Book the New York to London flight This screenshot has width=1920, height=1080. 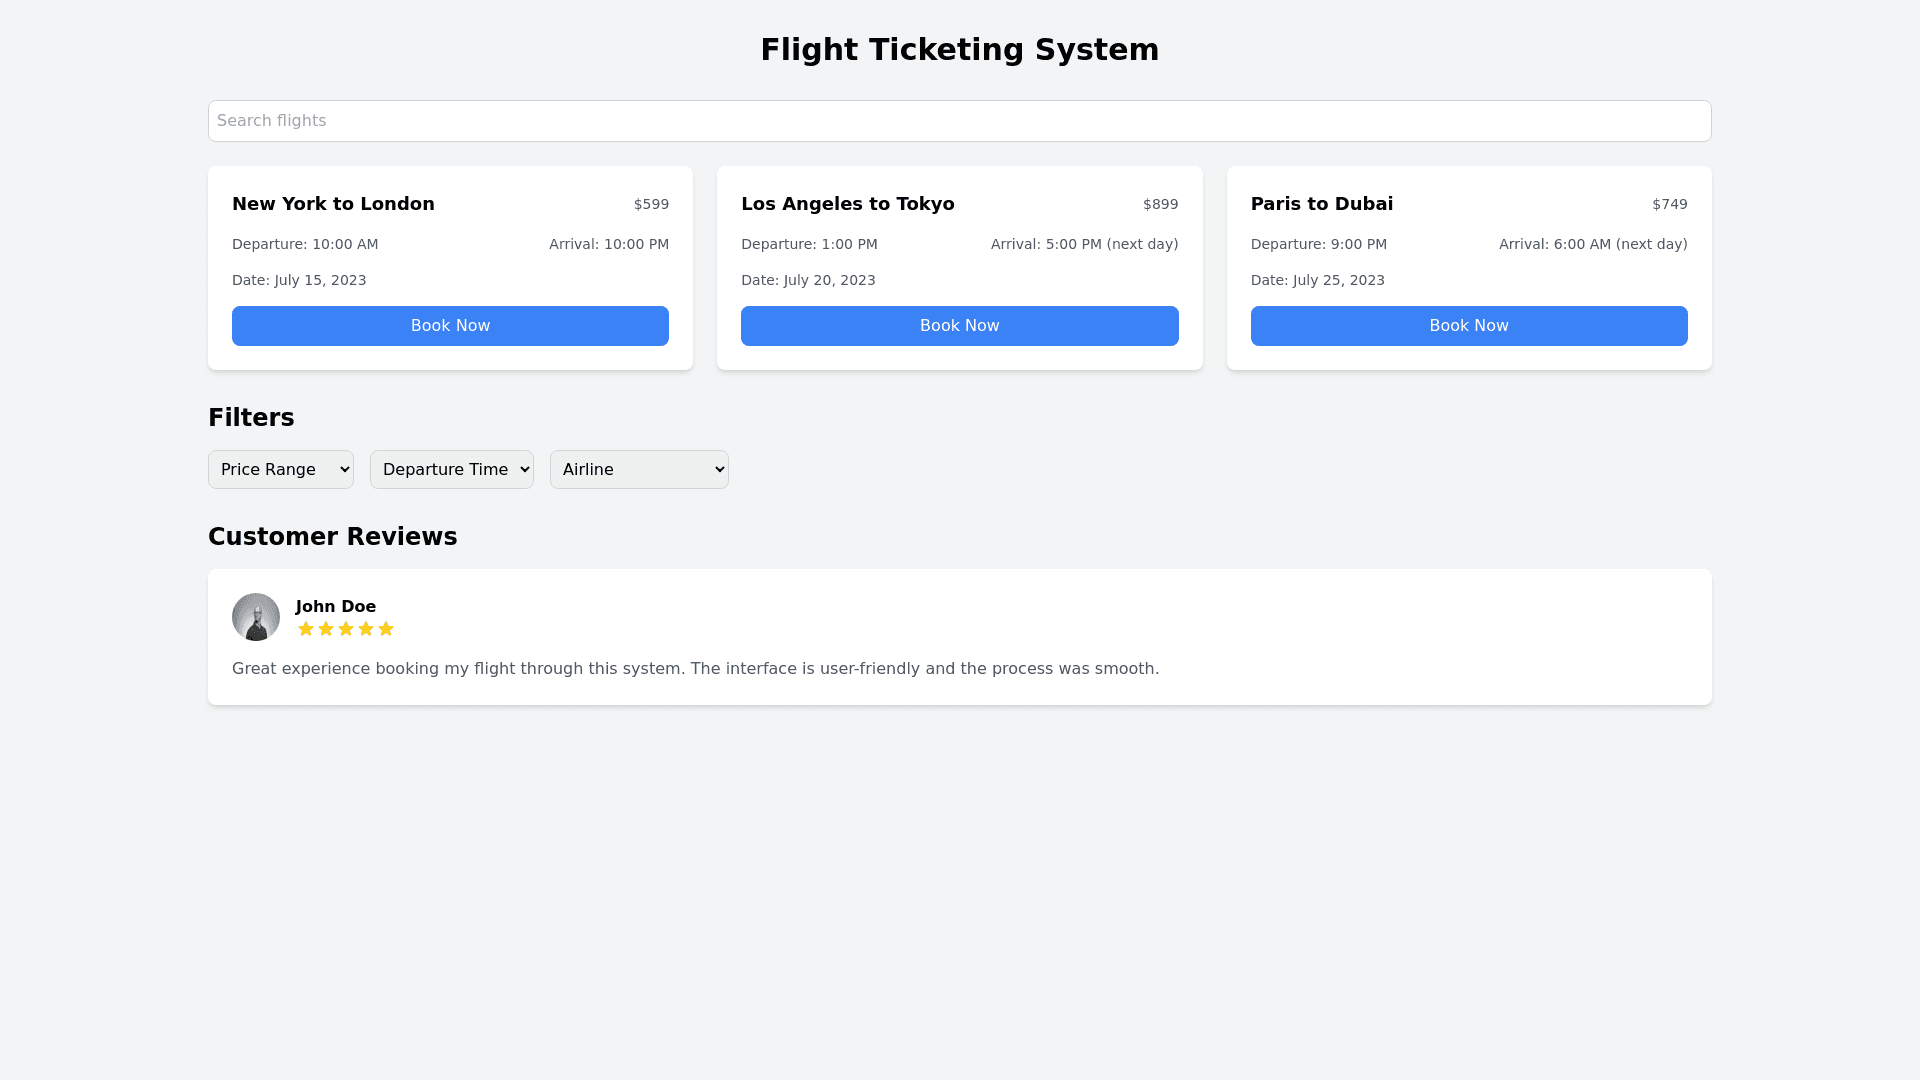(450, 326)
